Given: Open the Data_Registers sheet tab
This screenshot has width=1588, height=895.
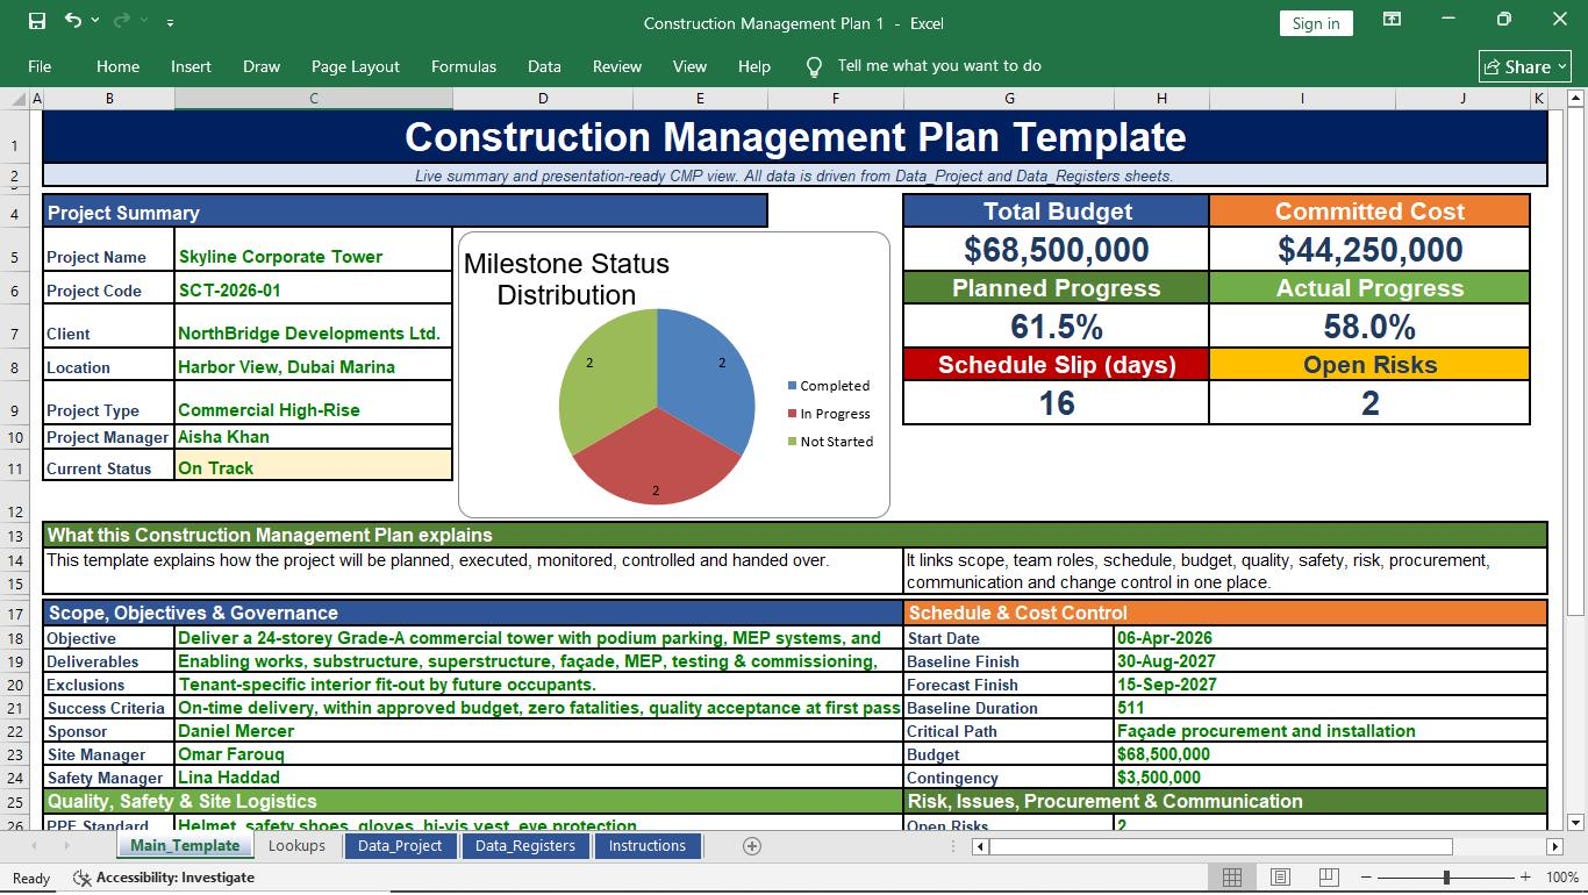Looking at the screenshot, I should 525,846.
